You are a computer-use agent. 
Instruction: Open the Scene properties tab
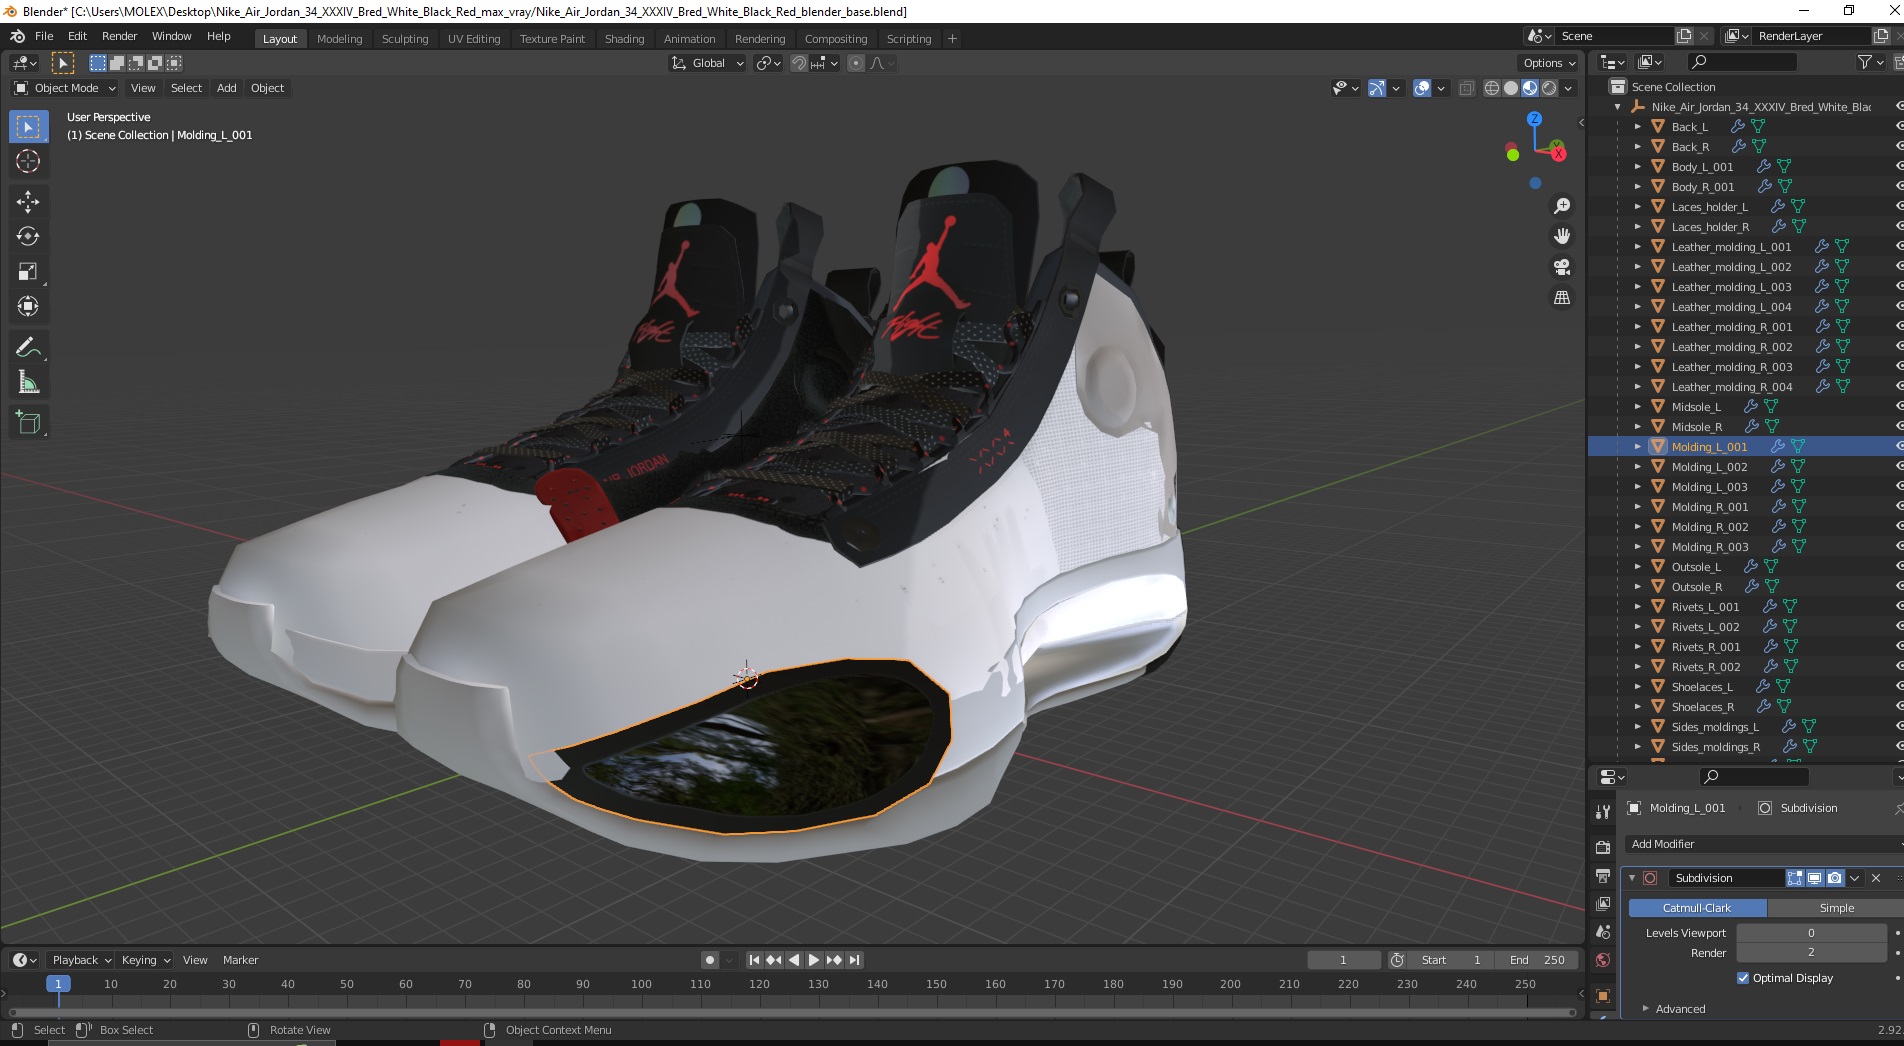pos(1603,932)
